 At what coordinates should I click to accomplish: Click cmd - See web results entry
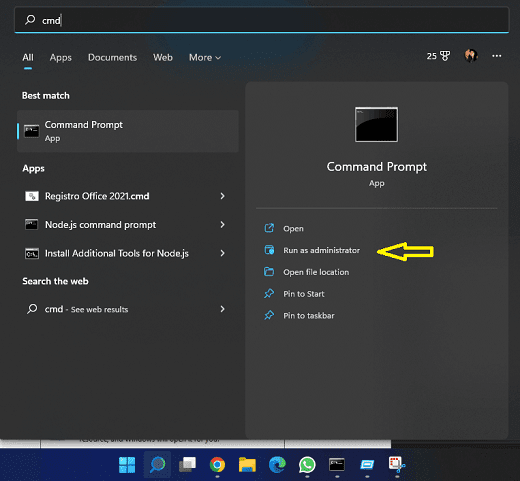coord(128,309)
